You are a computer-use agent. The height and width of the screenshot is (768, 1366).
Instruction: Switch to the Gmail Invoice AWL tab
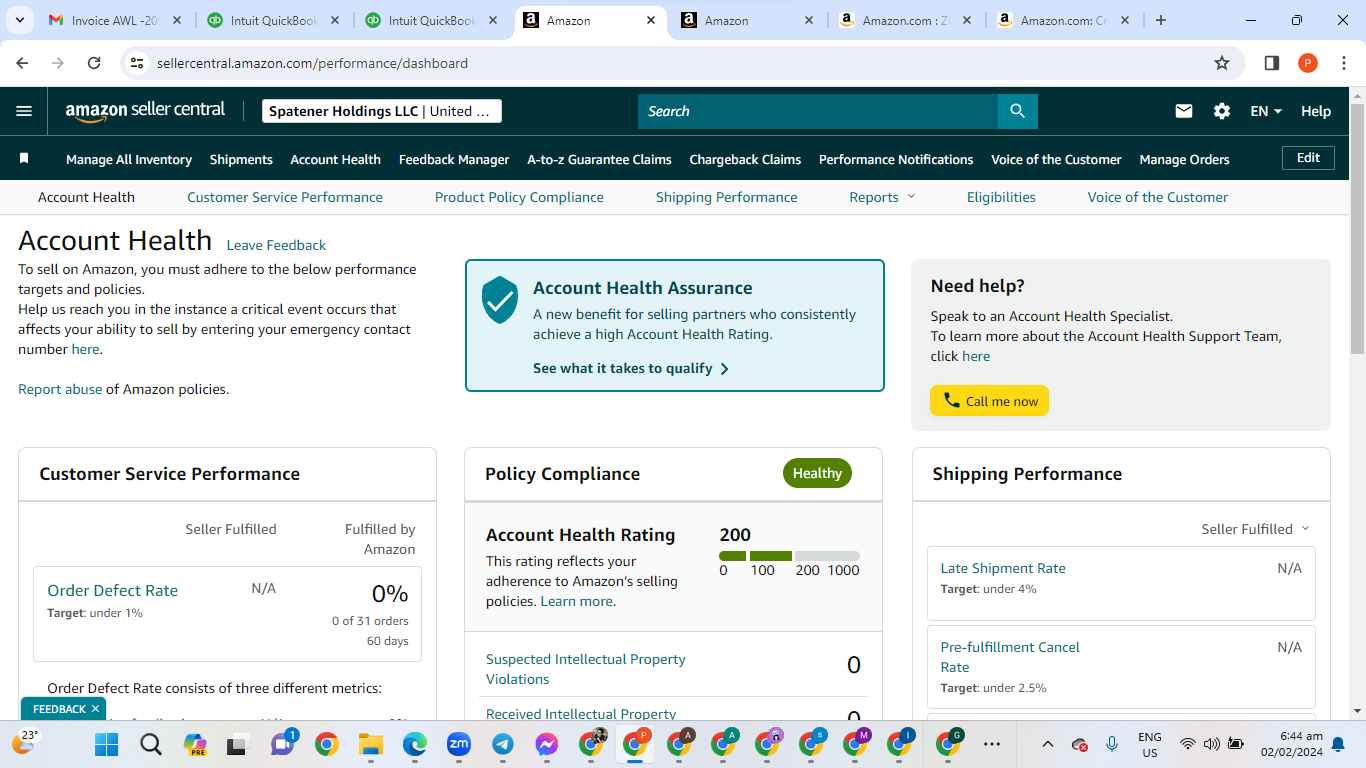116,20
